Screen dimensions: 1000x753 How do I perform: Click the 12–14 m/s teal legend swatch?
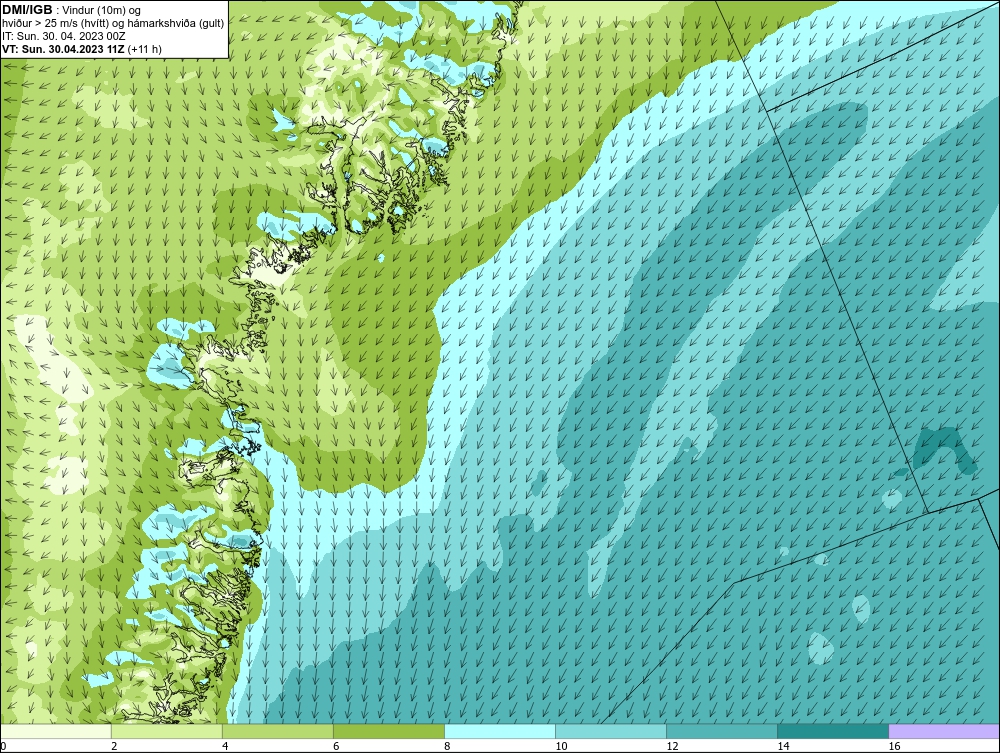pos(722,731)
